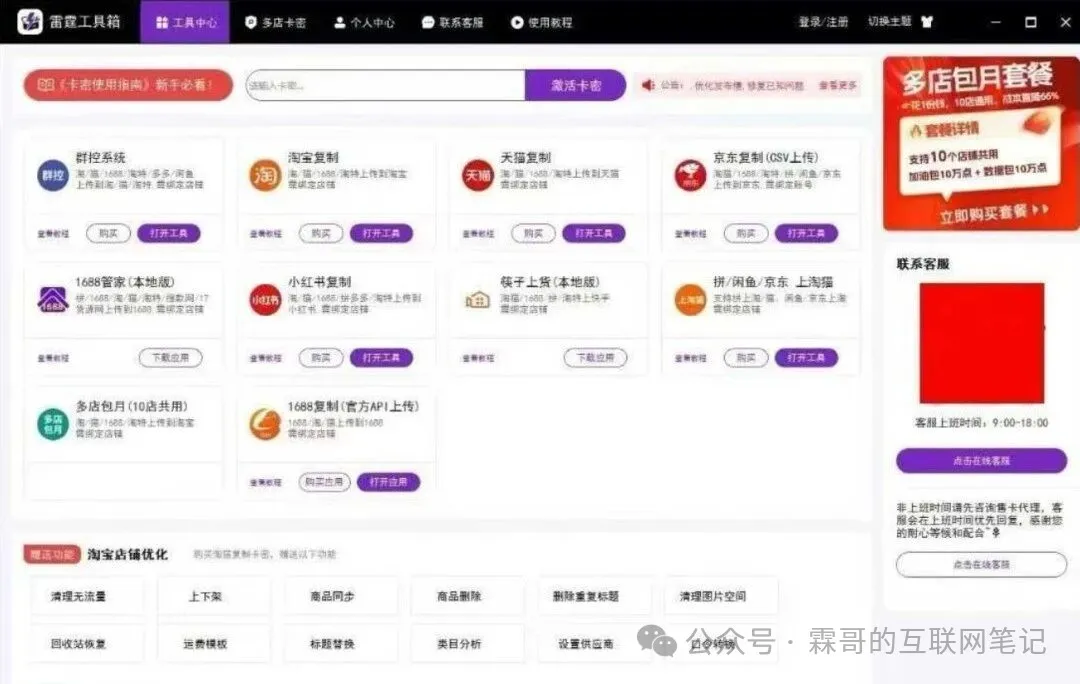This screenshot has width=1080, height=684.
Task: Open the 工具中心 tab
Action: pyautogui.click(x=185, y=22)
